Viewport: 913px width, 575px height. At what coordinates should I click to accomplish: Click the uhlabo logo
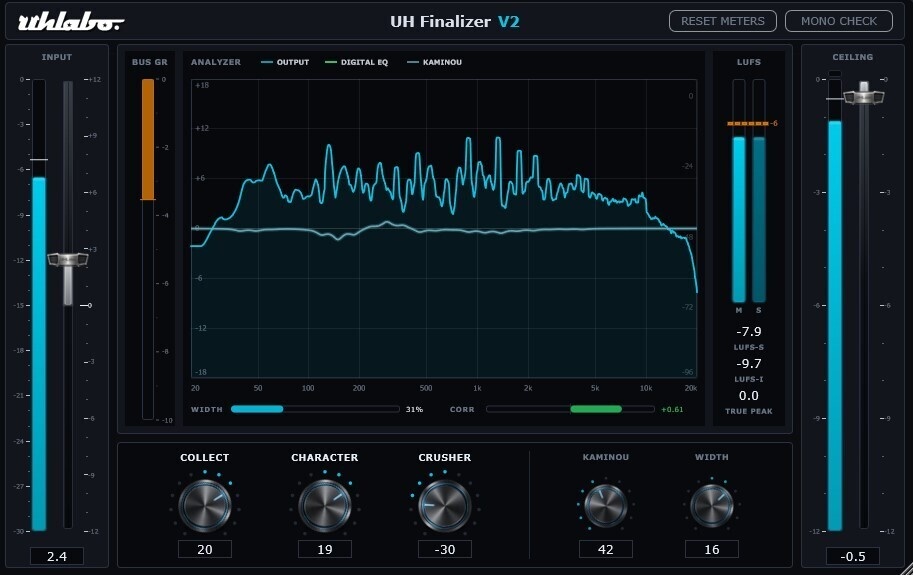[70, 22]
